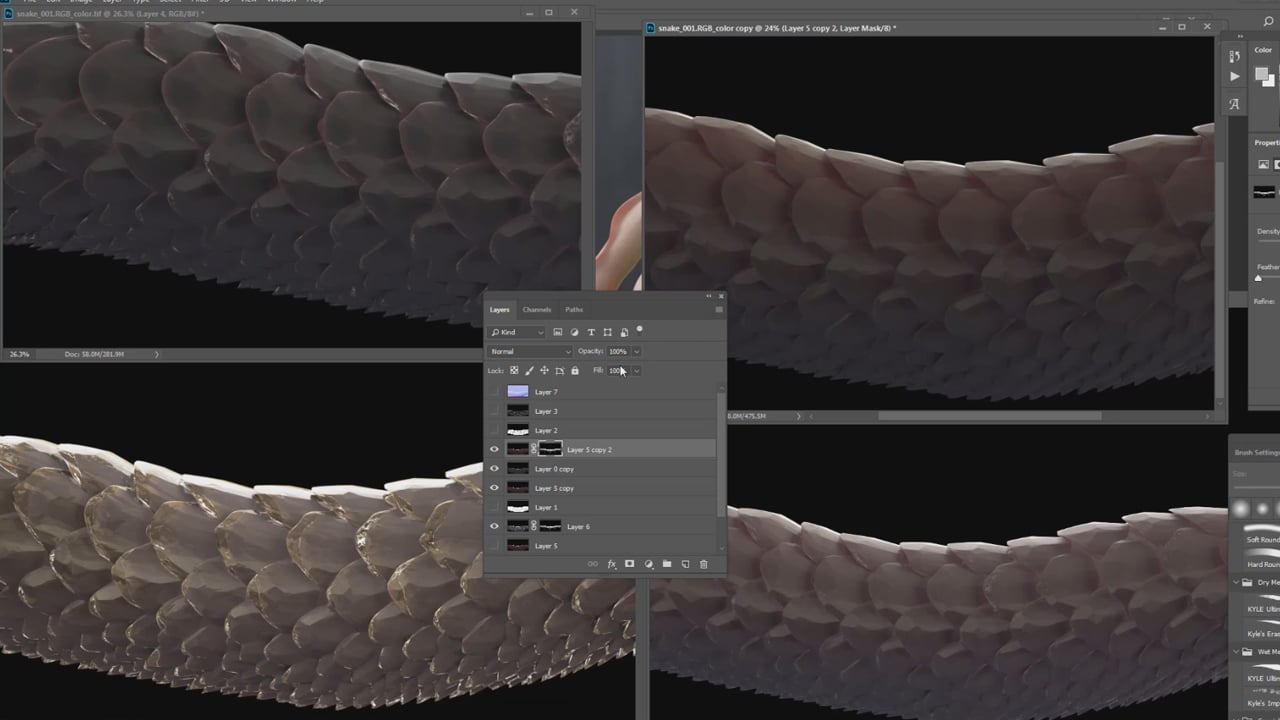Hide Layer 6
This screenshot has height=720, width=1280.
tap(494, 527)
